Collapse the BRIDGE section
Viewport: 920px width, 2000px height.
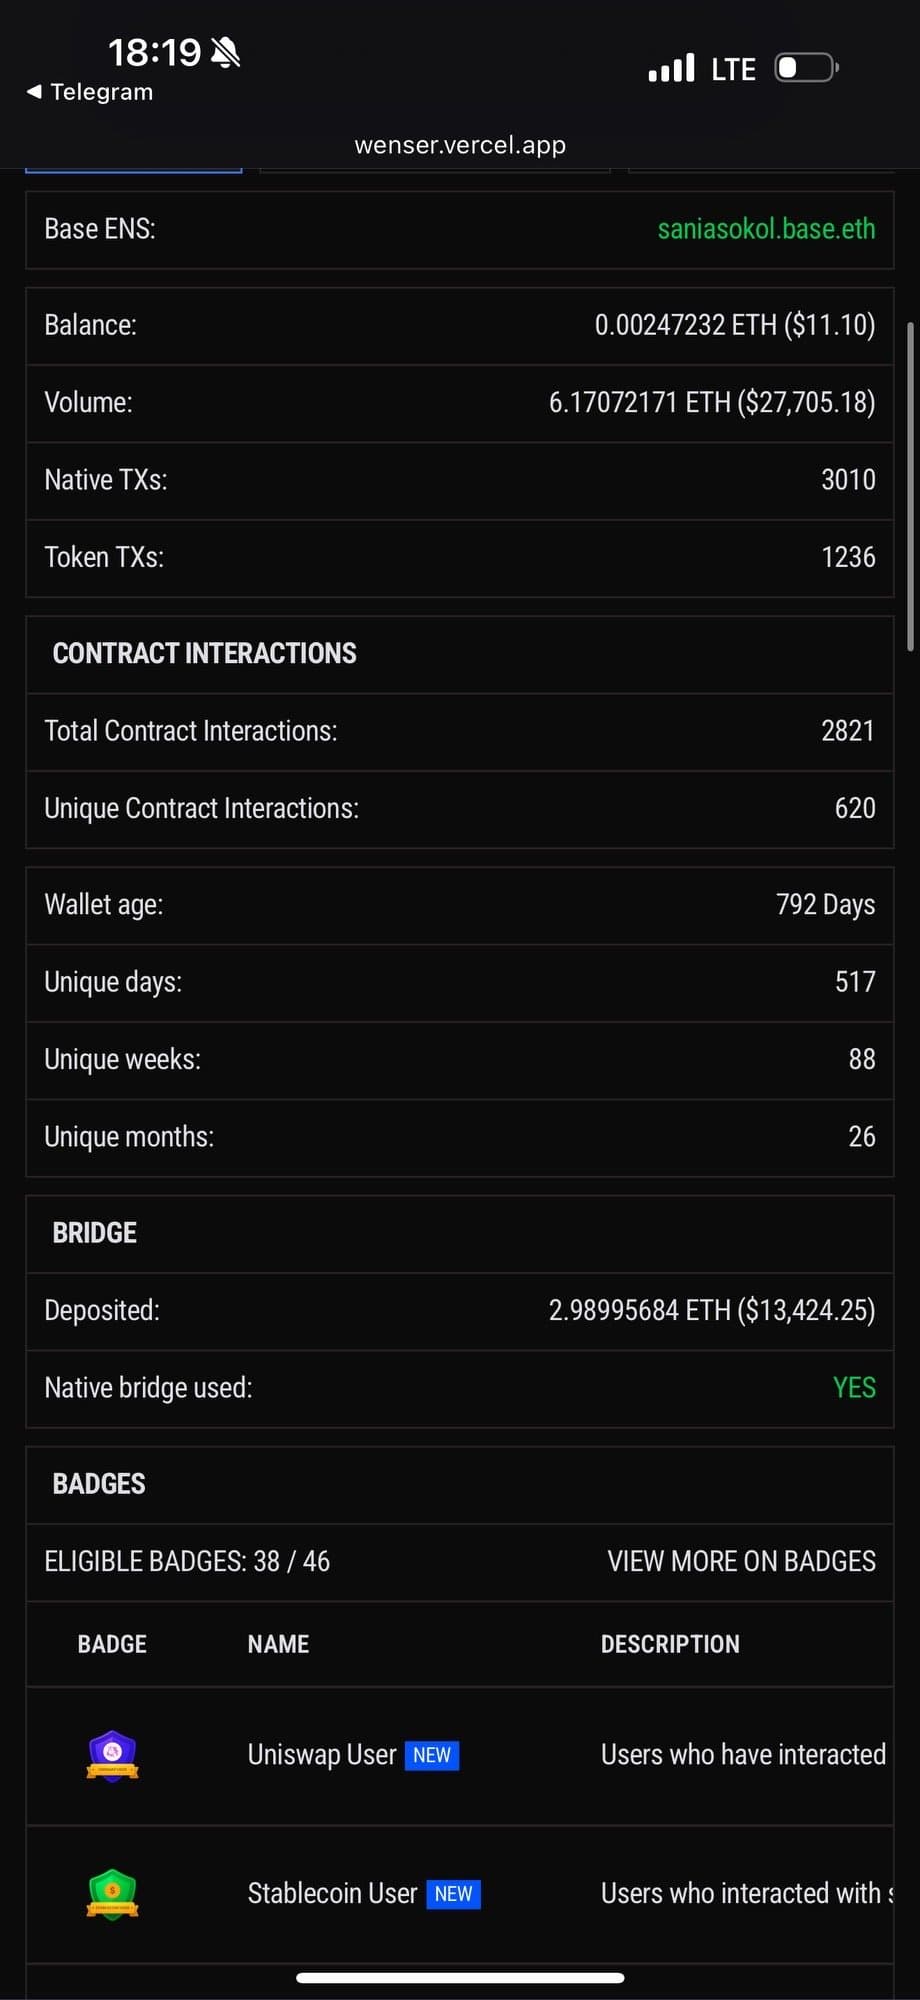click(x=94, y=1233)
